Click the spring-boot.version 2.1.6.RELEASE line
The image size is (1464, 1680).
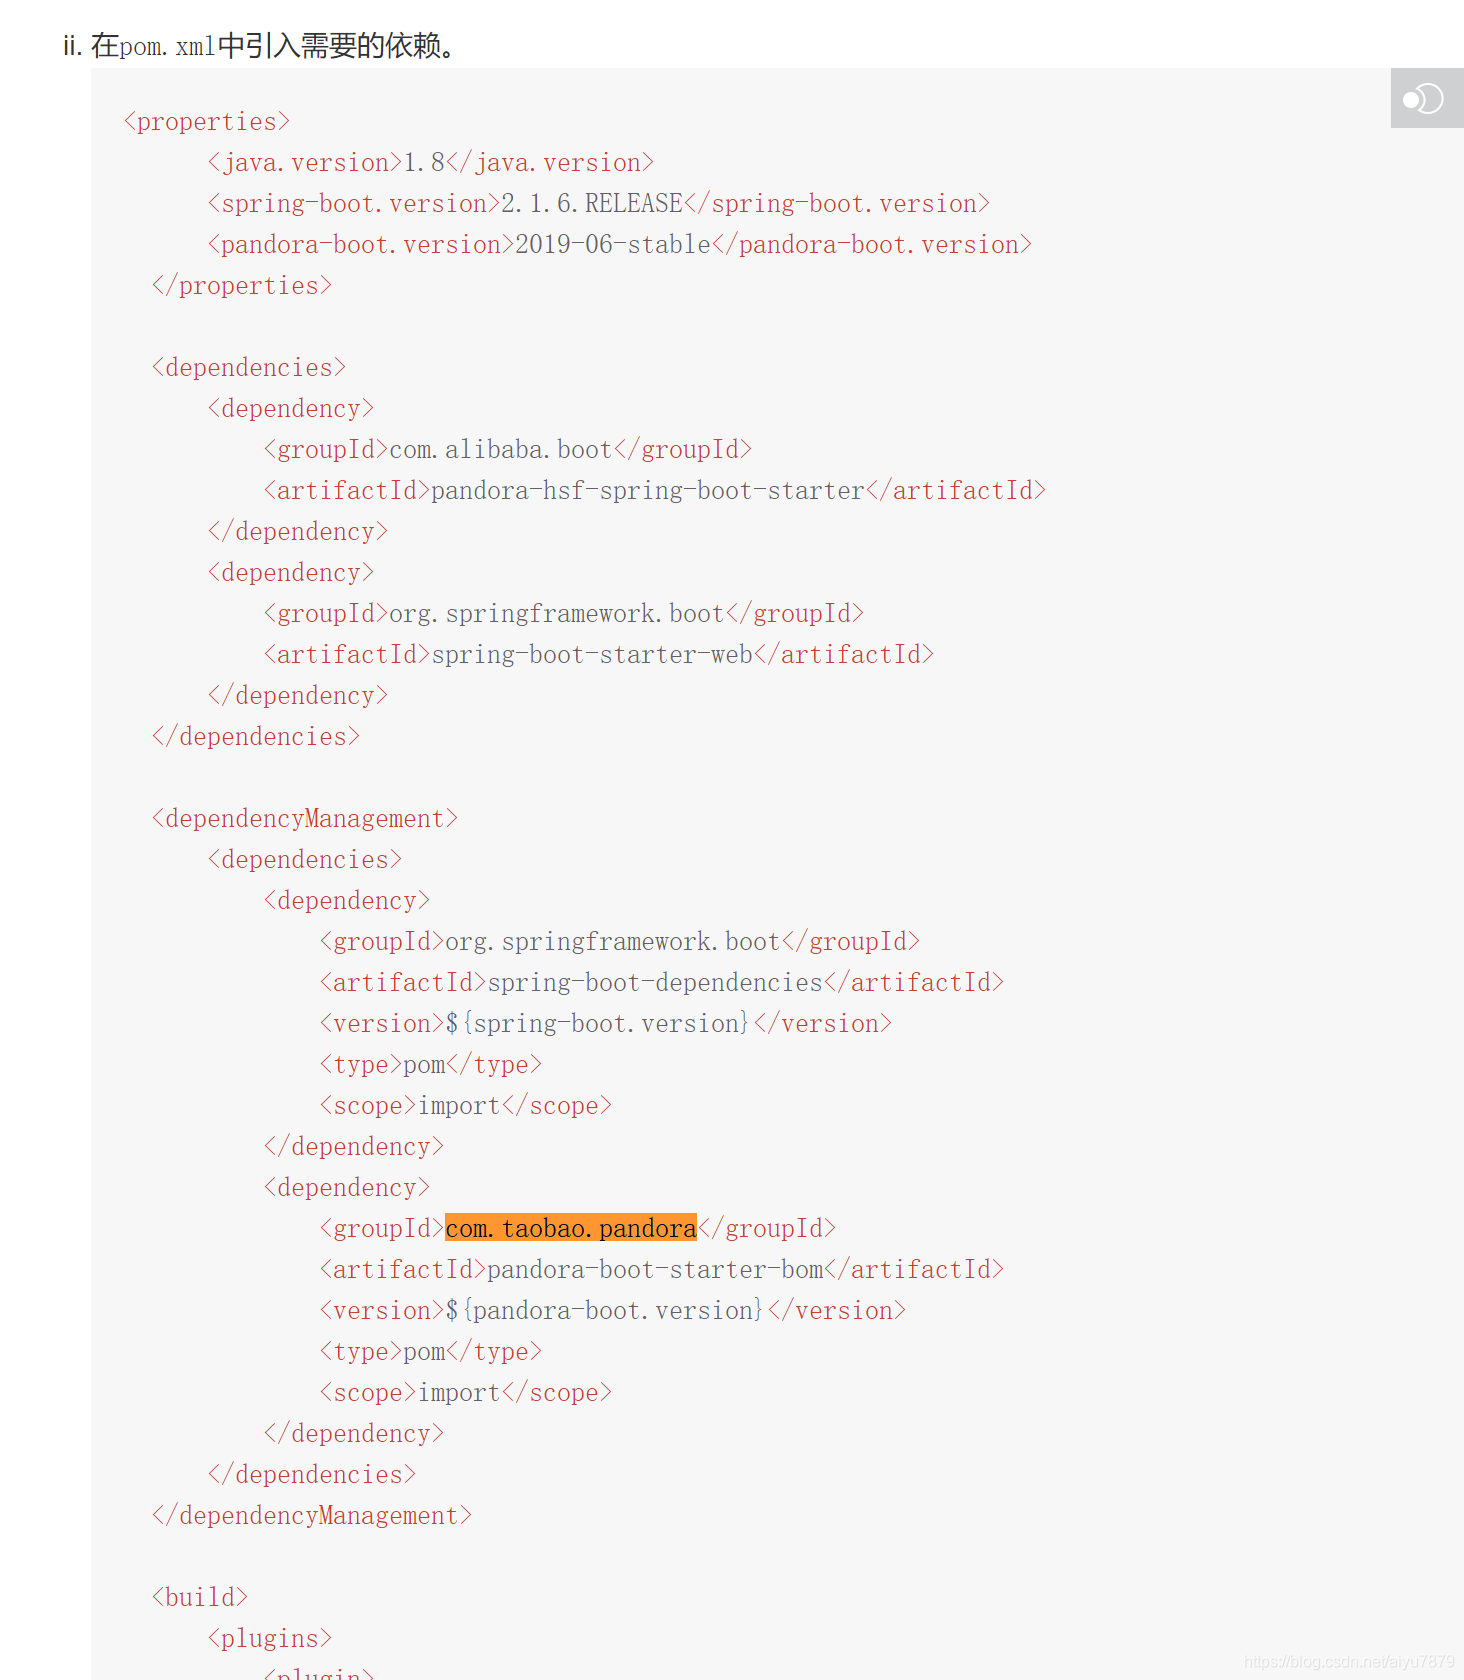[x=599, y=204]
